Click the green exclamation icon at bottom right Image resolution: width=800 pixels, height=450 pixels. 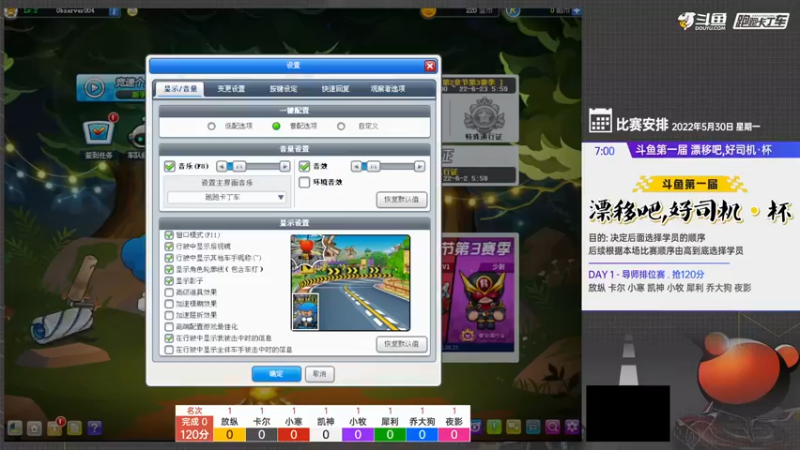tap(494, 427)
